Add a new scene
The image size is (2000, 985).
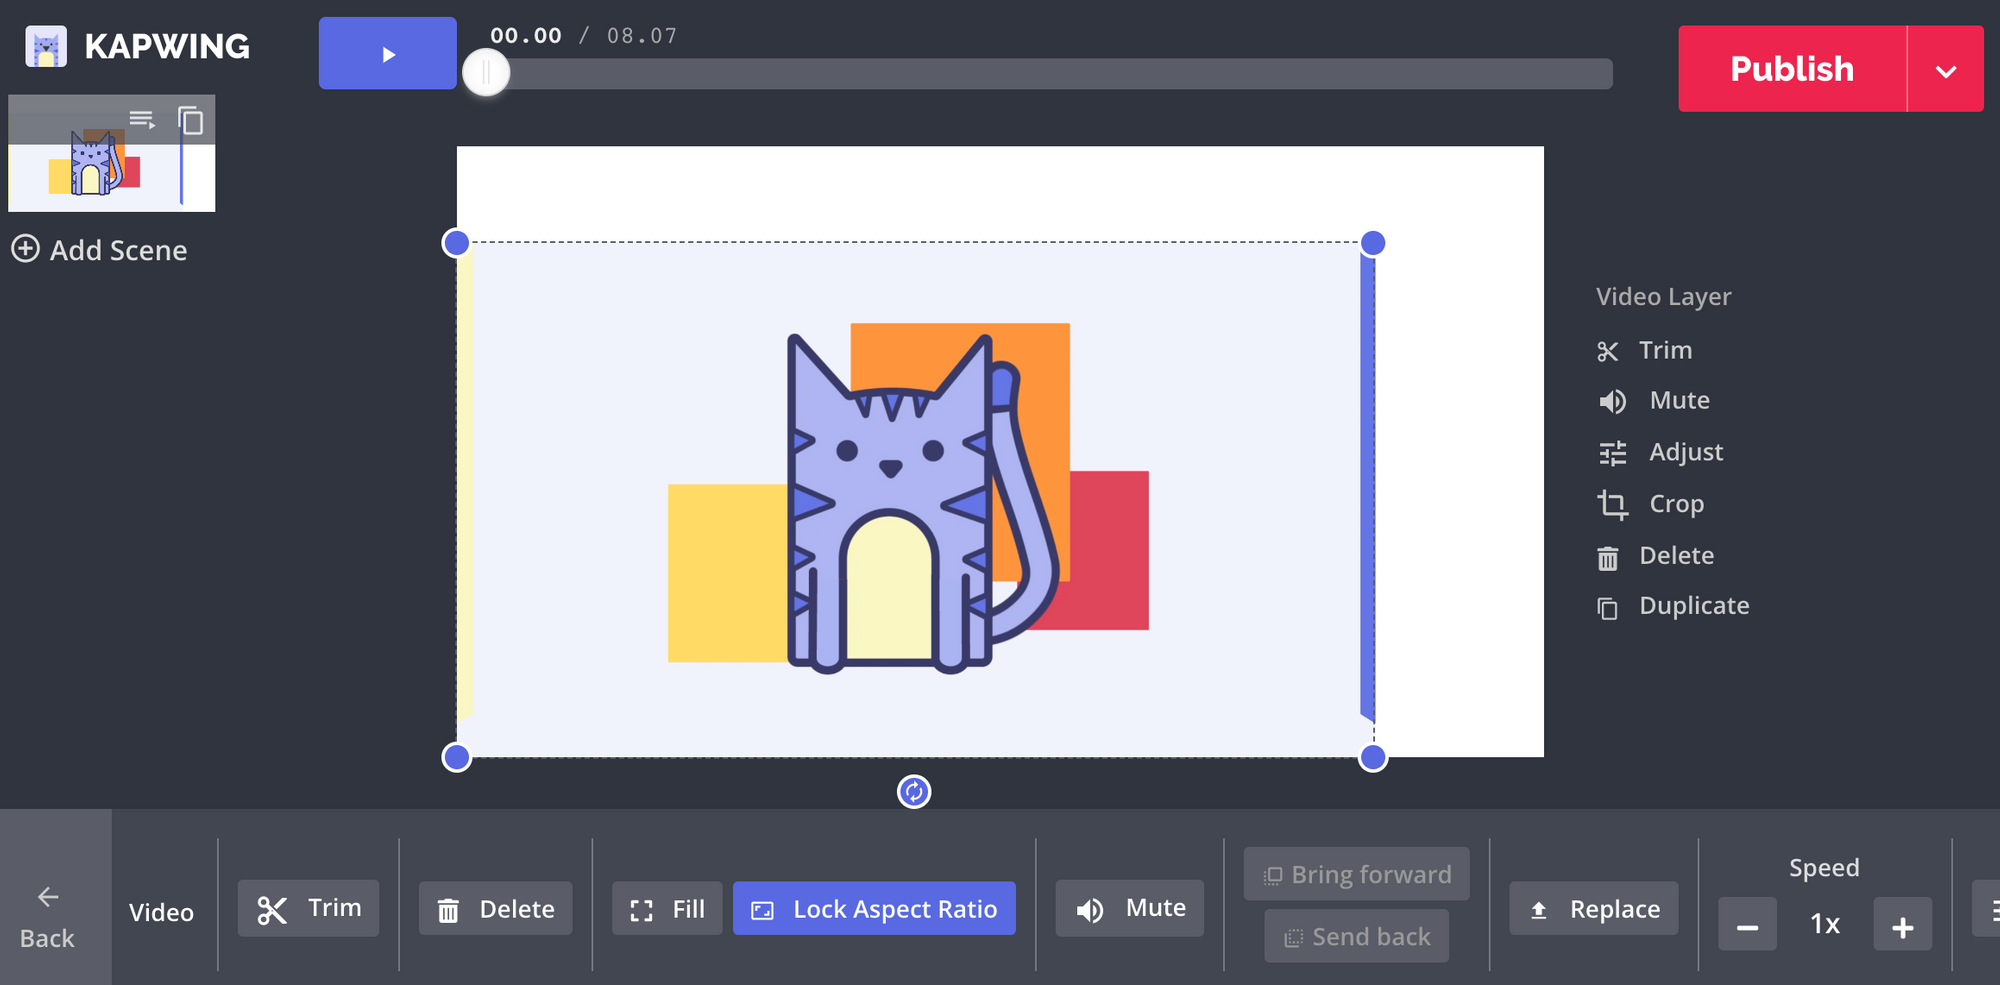pos(99,249)
